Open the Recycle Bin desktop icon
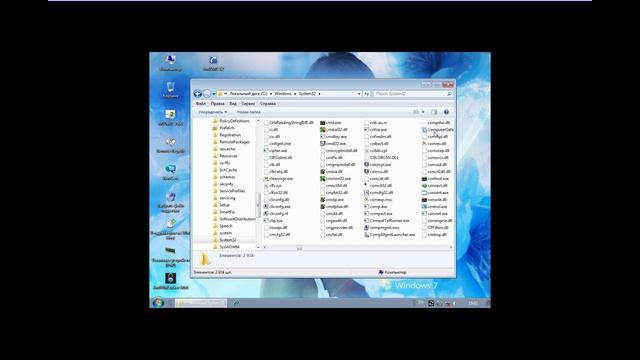 point(171,90)
